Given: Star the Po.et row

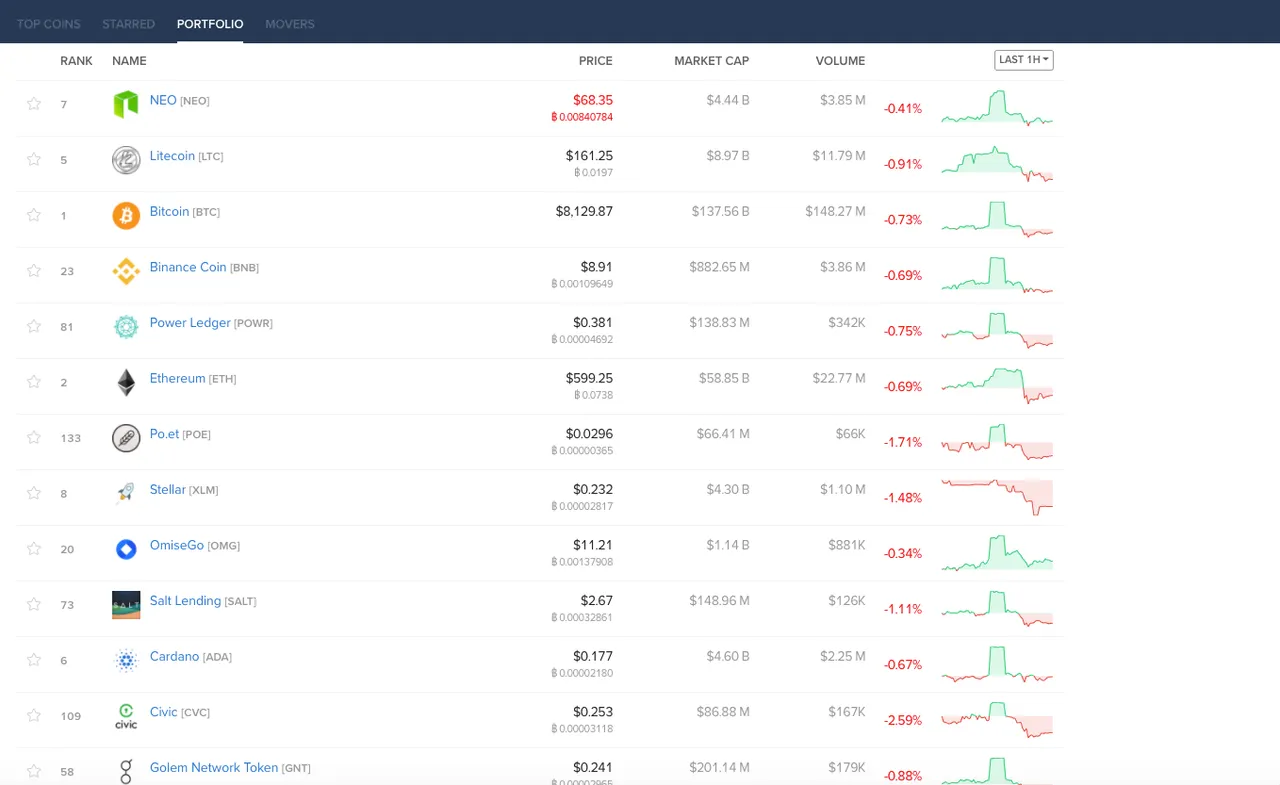Looking at the screenshot, I should point(34,437).
